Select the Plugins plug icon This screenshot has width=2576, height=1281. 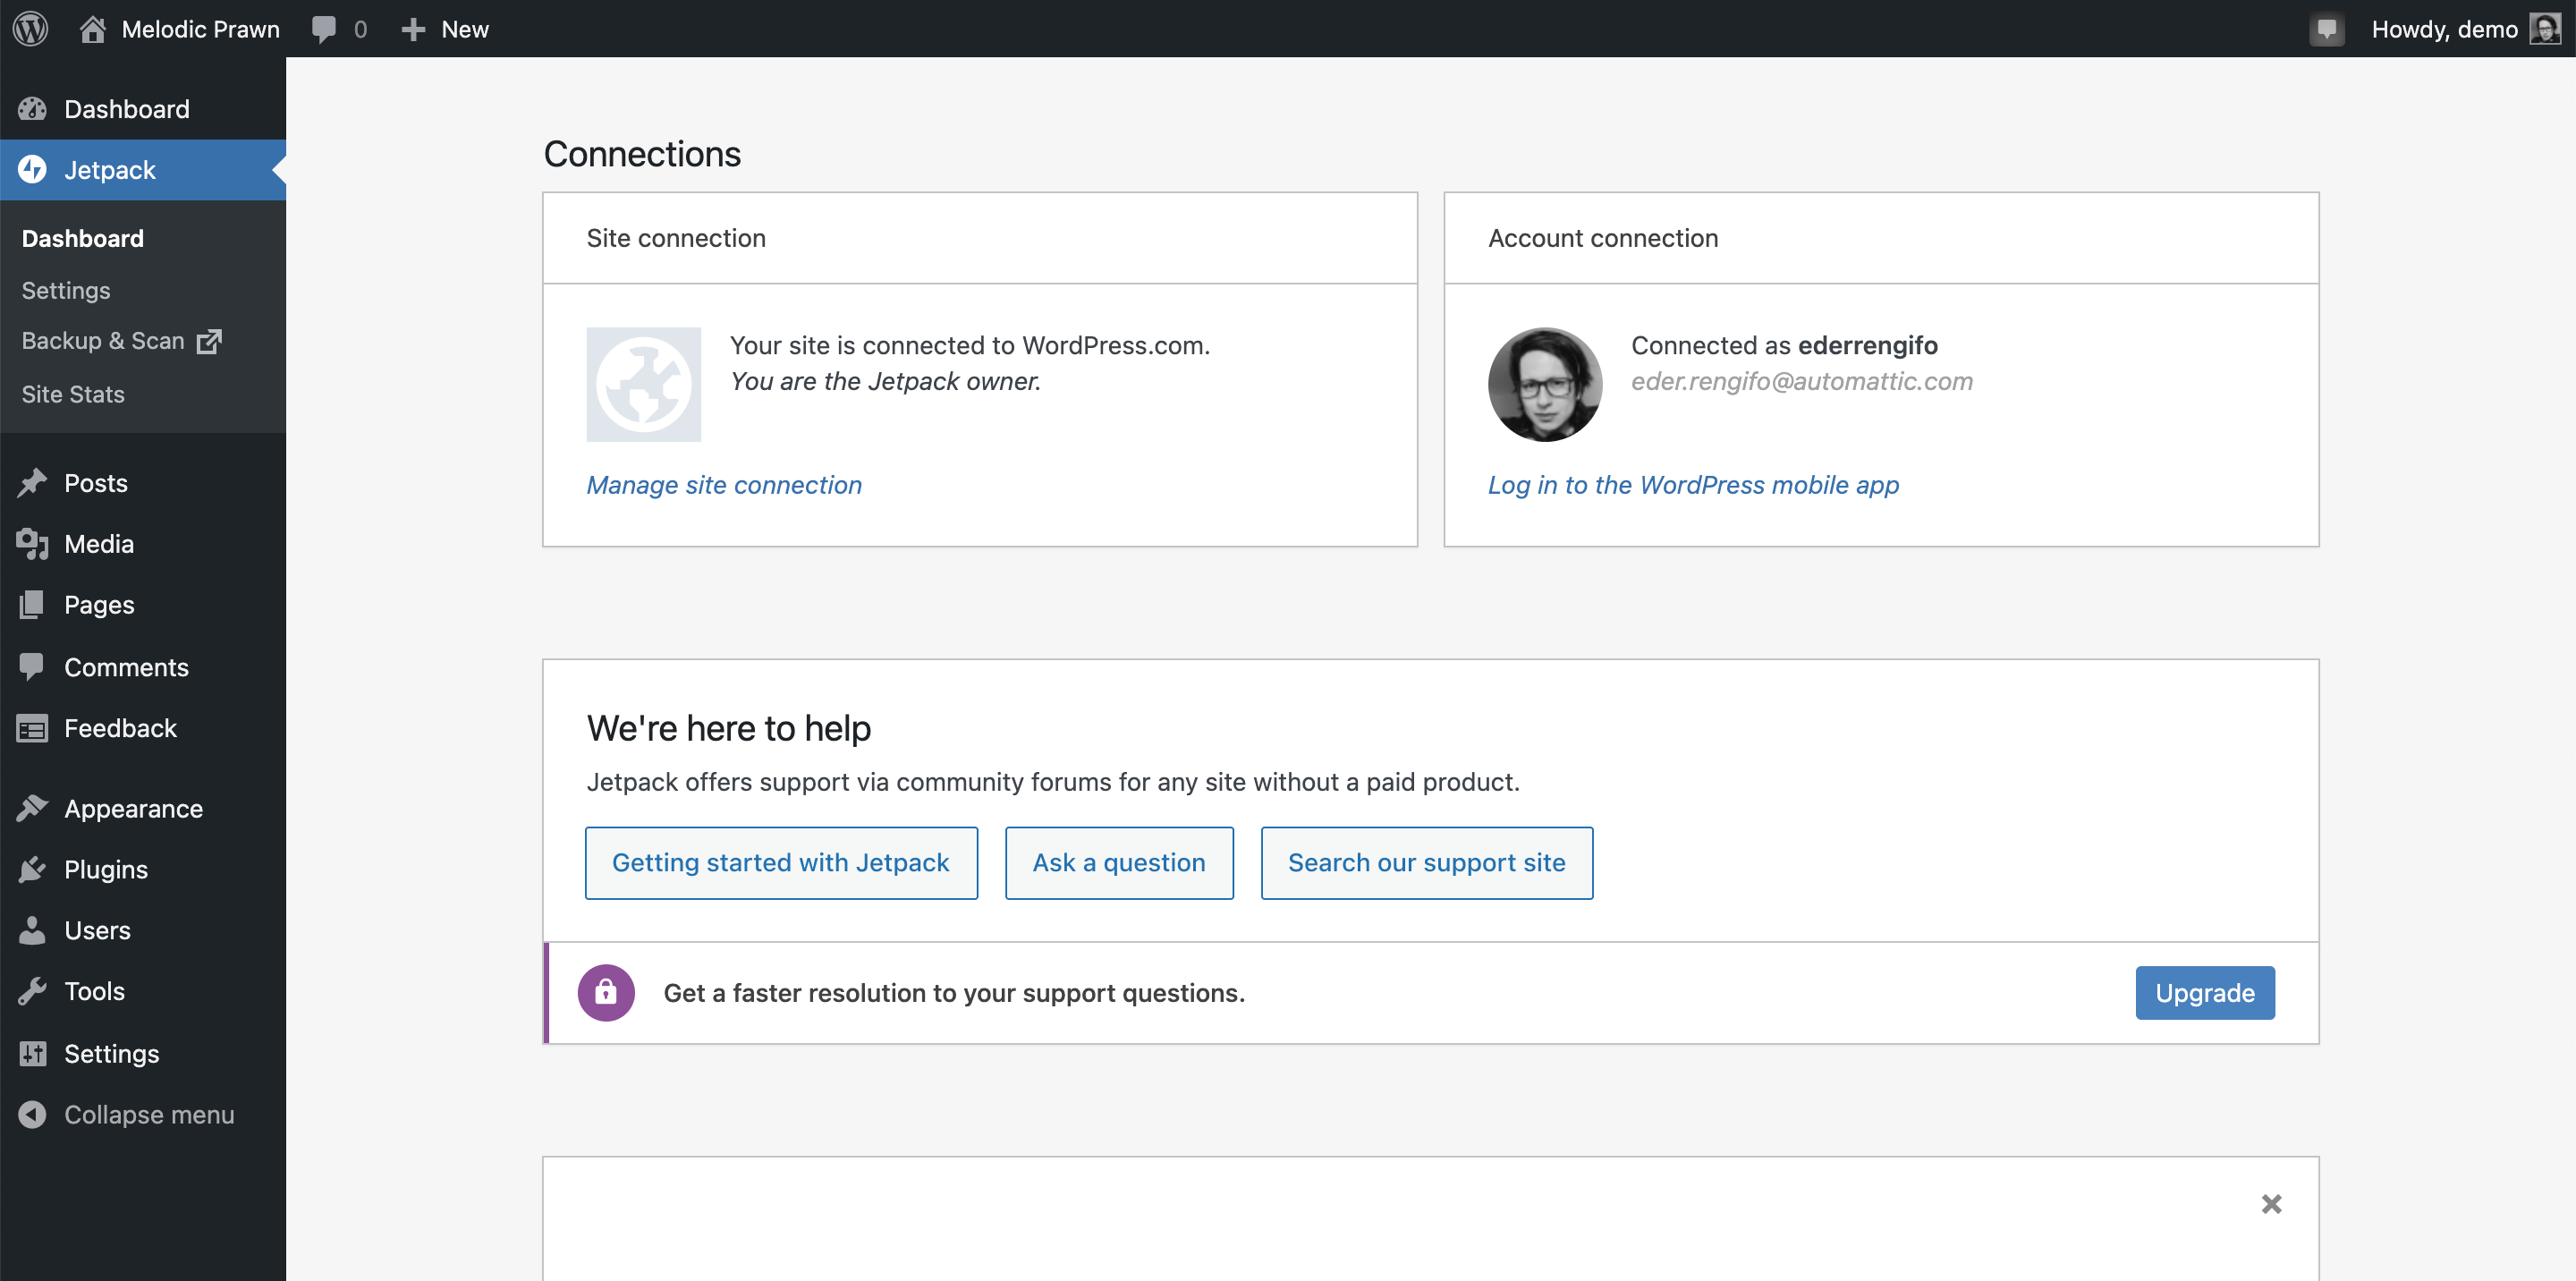pyautogui.click(x=31, y=869)
